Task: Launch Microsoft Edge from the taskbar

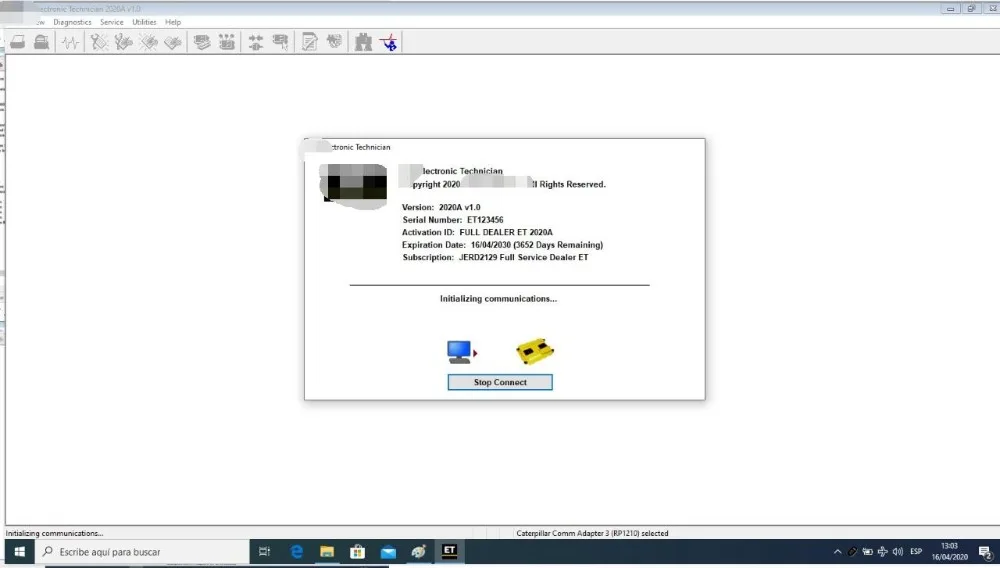Action: click(x=297, y=552)
